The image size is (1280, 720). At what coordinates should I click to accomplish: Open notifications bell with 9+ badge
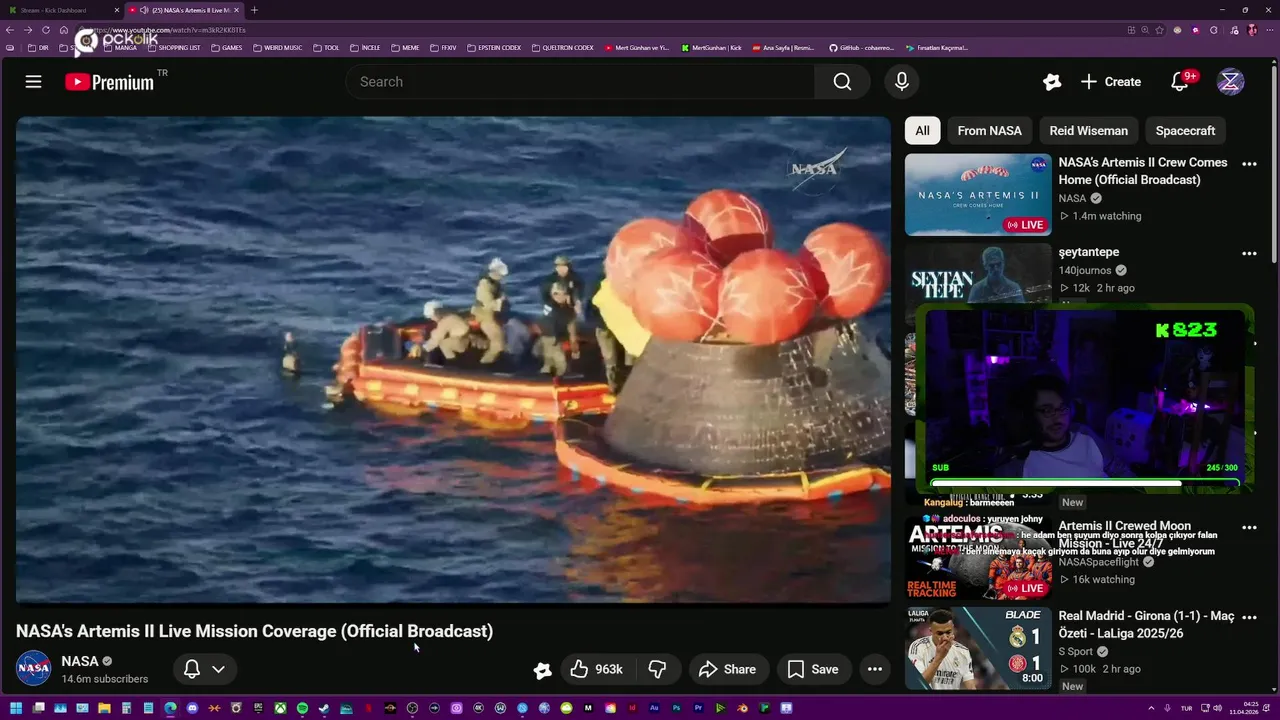click(x=1181, y=82)
